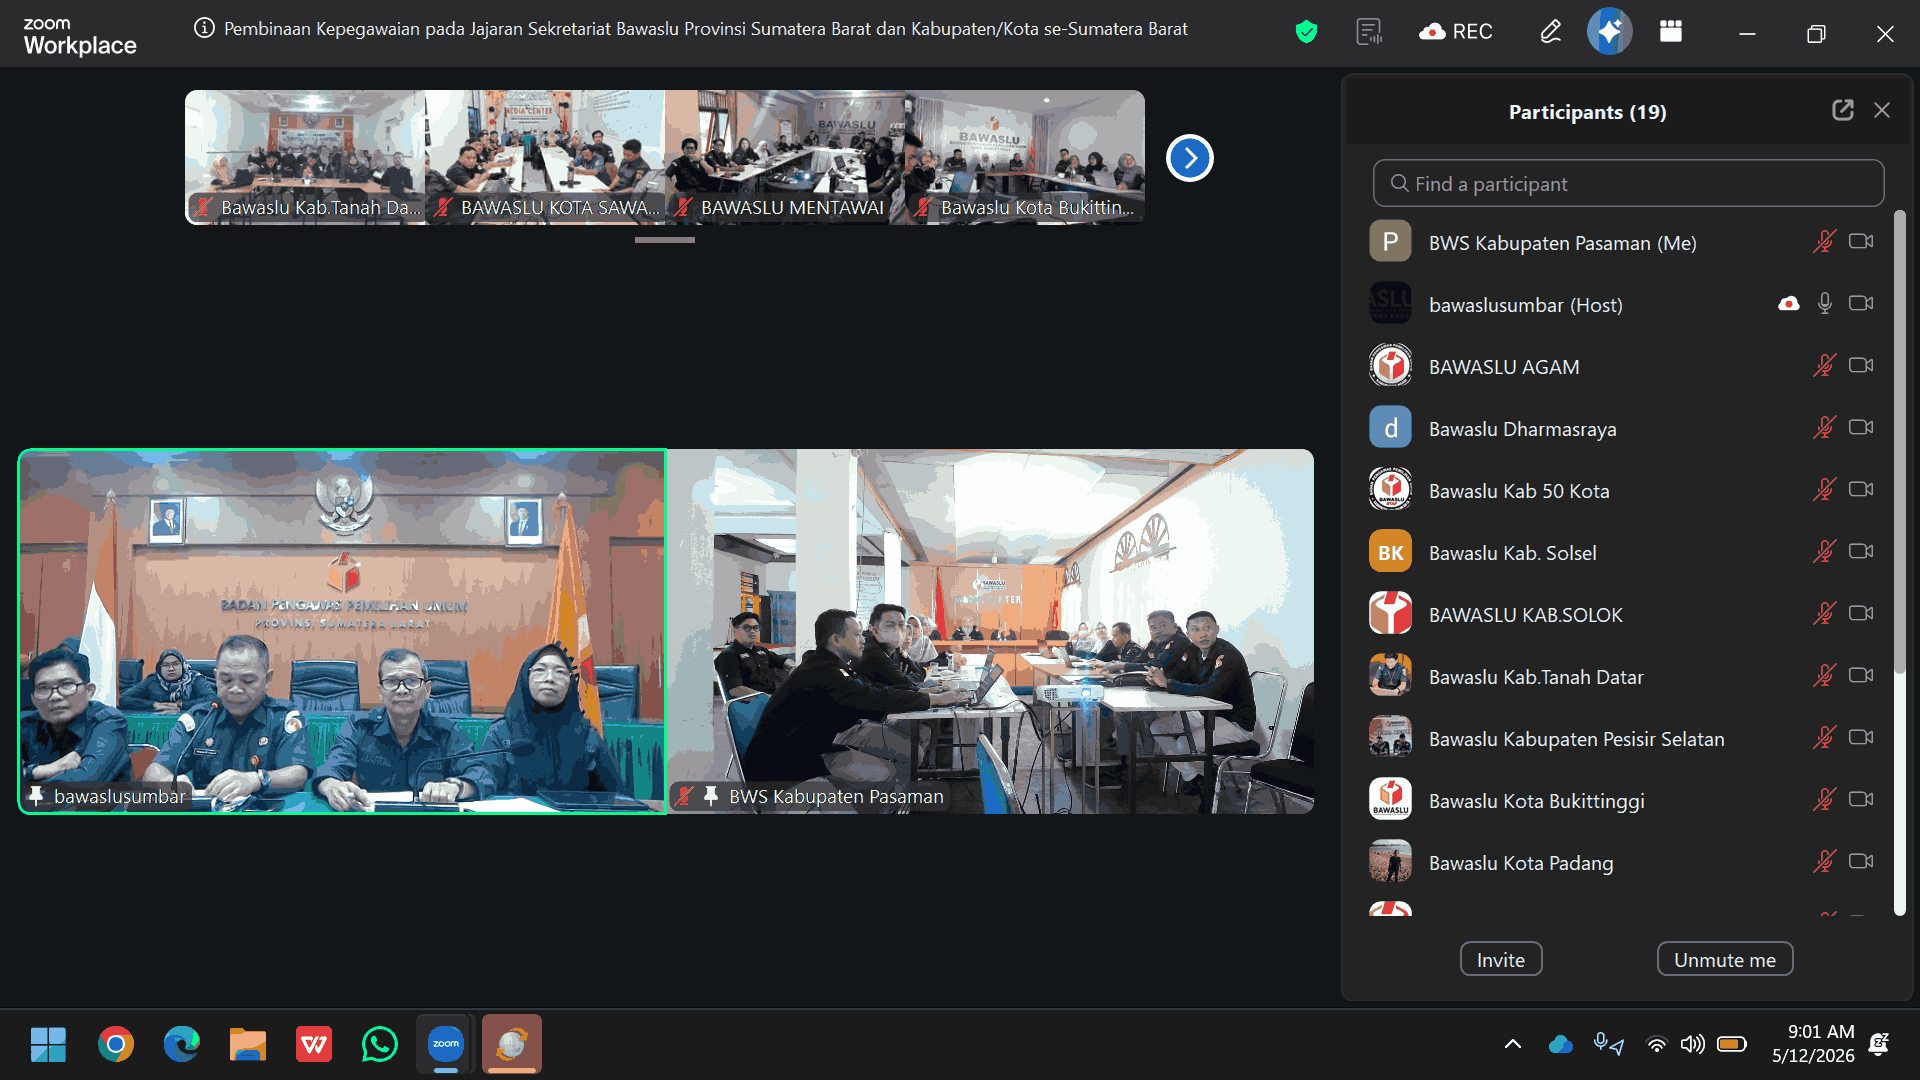This screenshot has height=1080, width=1920.
Task: Change the view layout with the grid icon
Action: (1671, 32)
